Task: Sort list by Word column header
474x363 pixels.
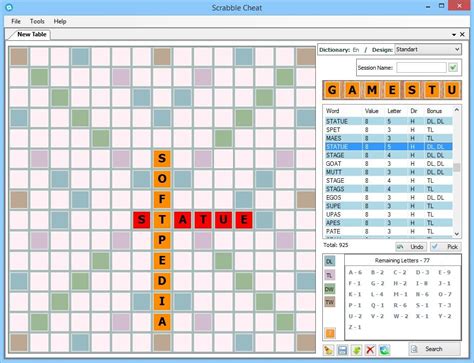Action: pyautogui.click(x=332, y=111)
